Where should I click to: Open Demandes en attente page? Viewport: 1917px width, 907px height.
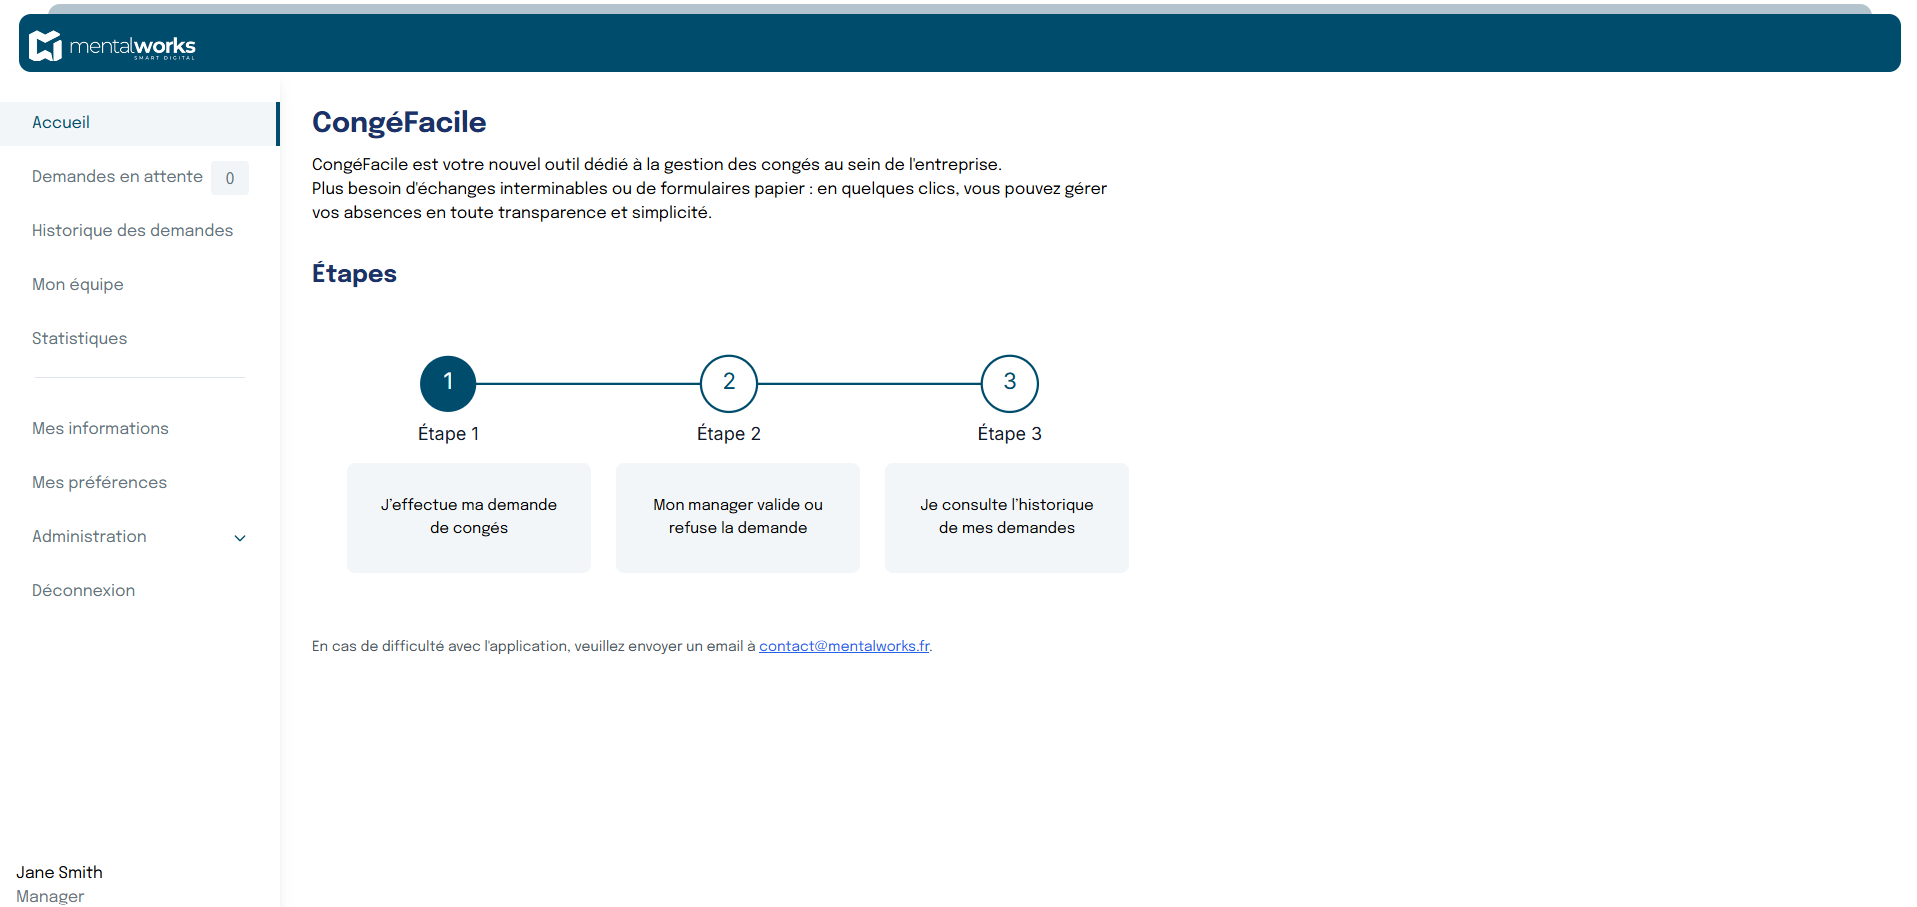[117, 177]
